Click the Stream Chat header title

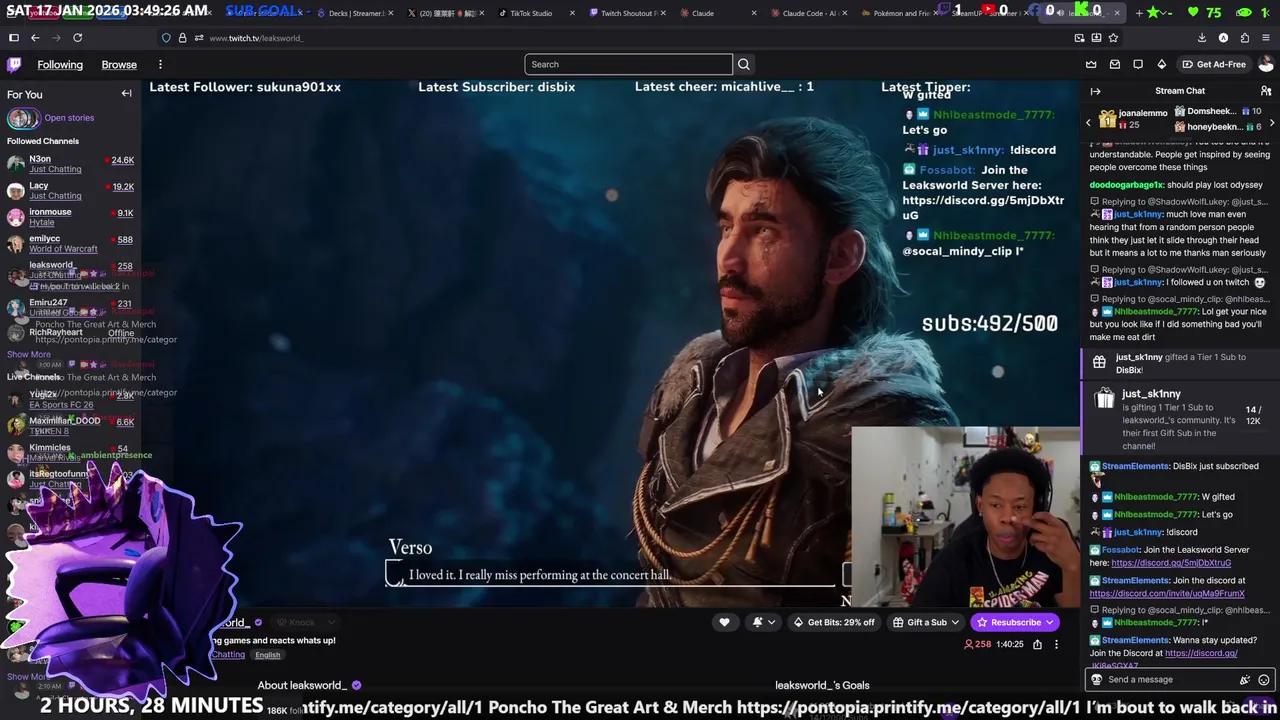(x=1180, y=91)
